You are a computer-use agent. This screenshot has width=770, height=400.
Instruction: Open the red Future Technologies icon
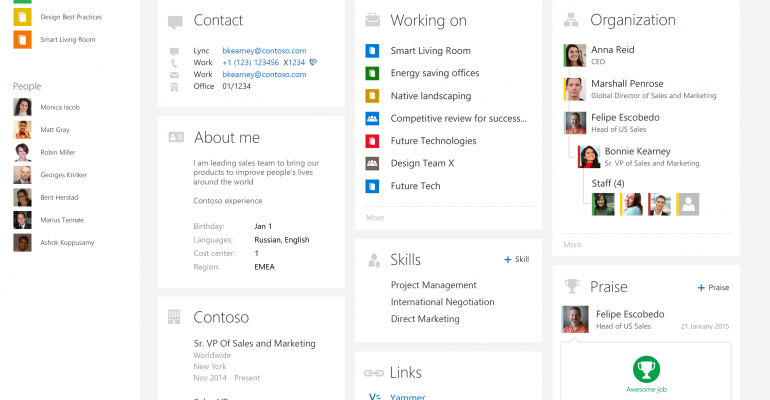372,141
